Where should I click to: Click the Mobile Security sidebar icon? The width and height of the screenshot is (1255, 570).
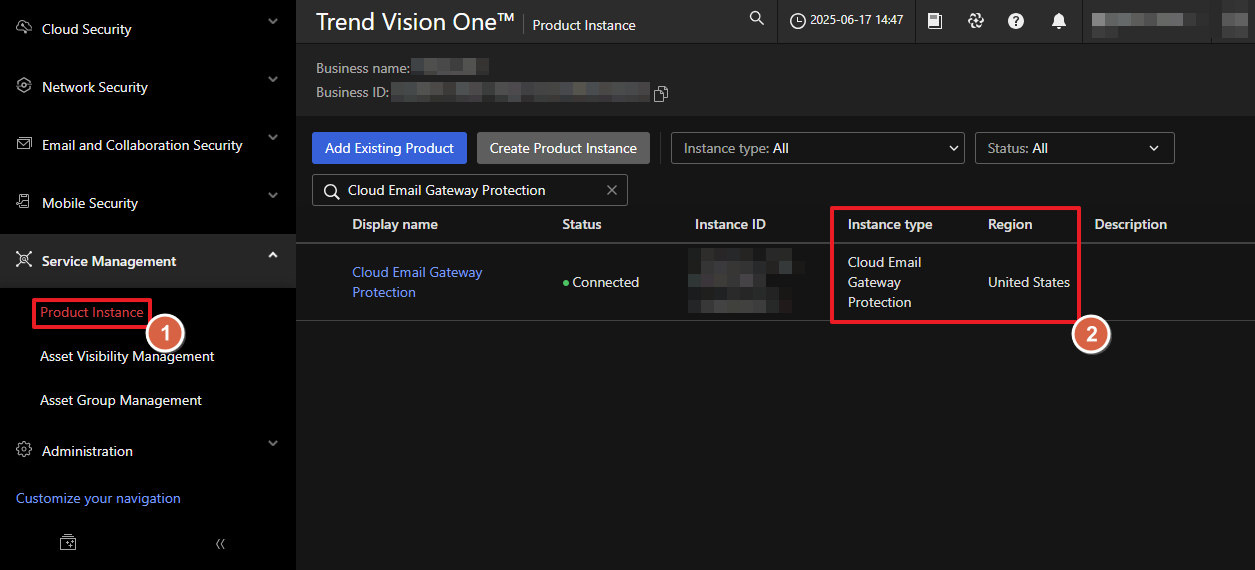coord(24,202)
